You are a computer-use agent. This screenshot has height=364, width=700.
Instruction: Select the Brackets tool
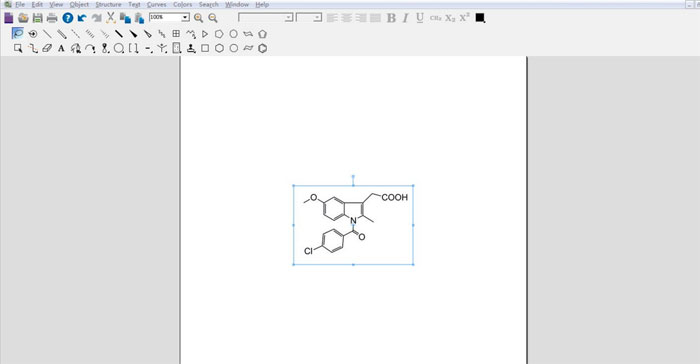point(133,48)
